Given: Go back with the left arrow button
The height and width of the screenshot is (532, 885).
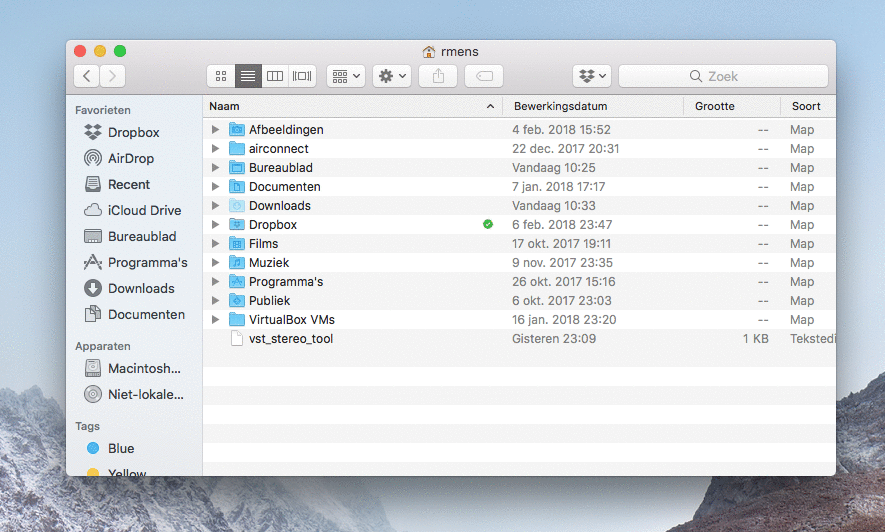Looking at the screenshot, I should tap(87, 76).
